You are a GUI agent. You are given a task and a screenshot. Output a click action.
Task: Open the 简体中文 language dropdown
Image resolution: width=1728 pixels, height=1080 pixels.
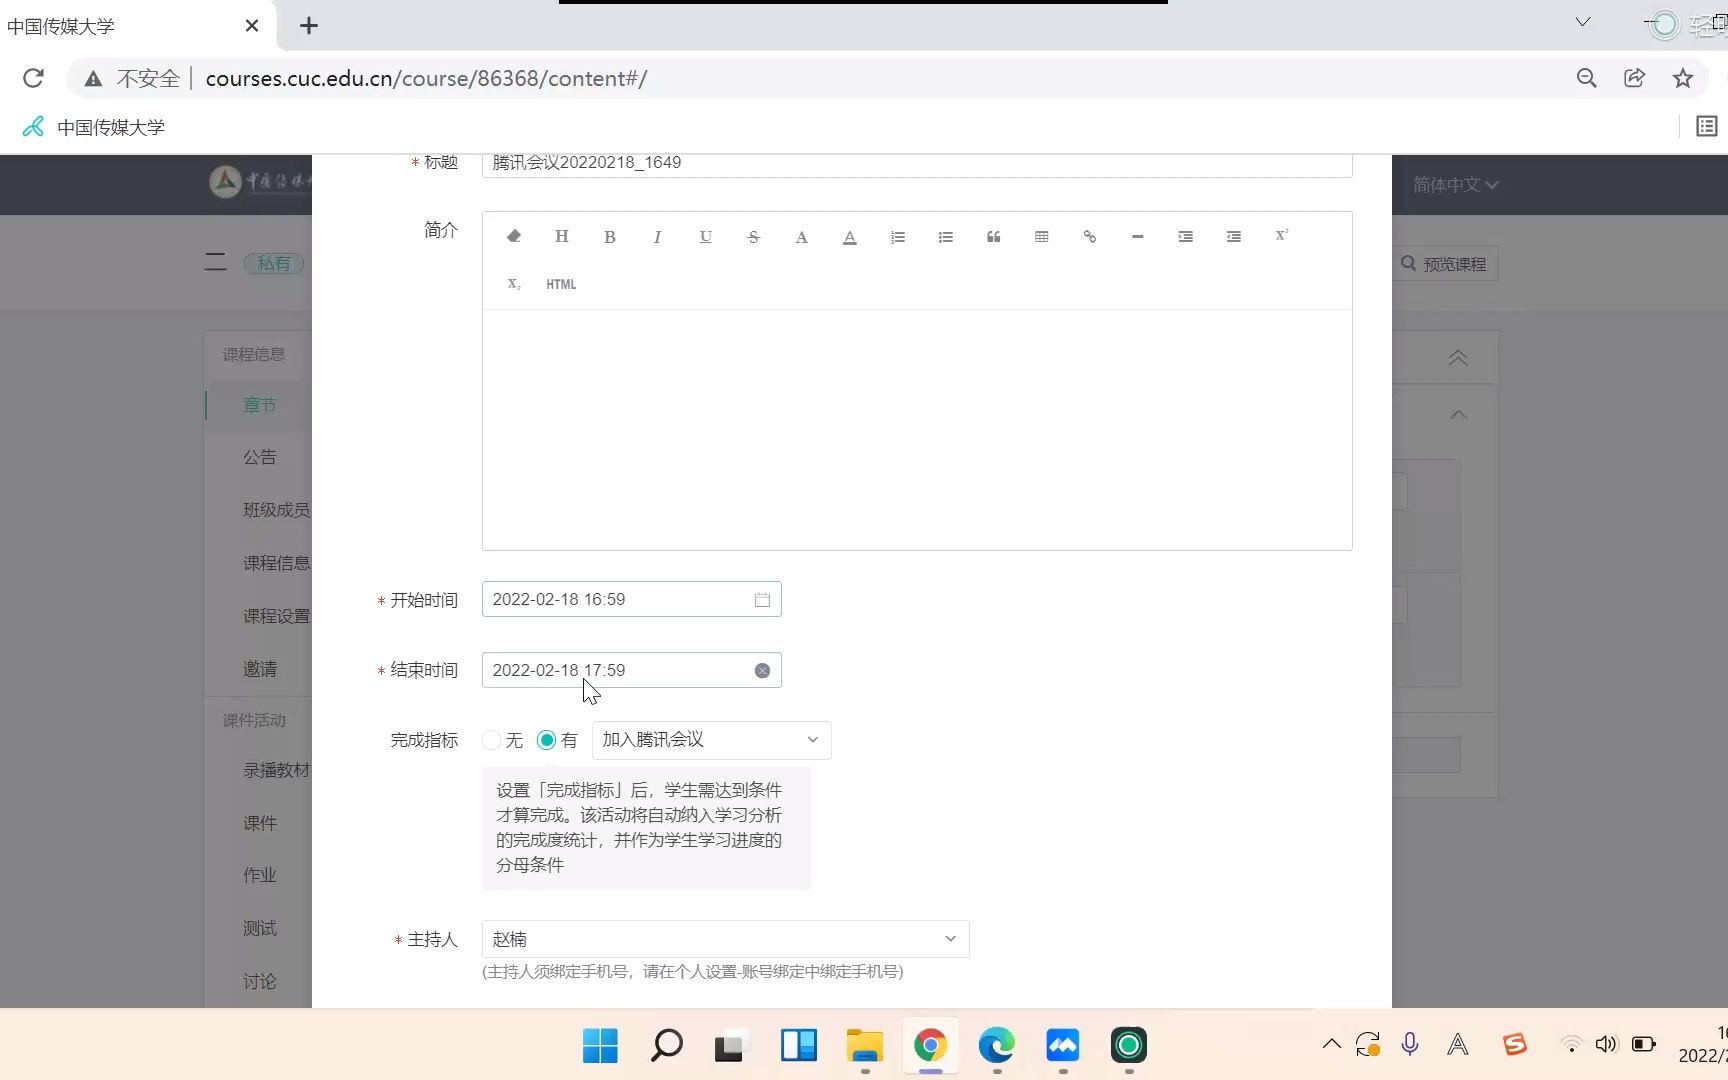[1455, 185]
